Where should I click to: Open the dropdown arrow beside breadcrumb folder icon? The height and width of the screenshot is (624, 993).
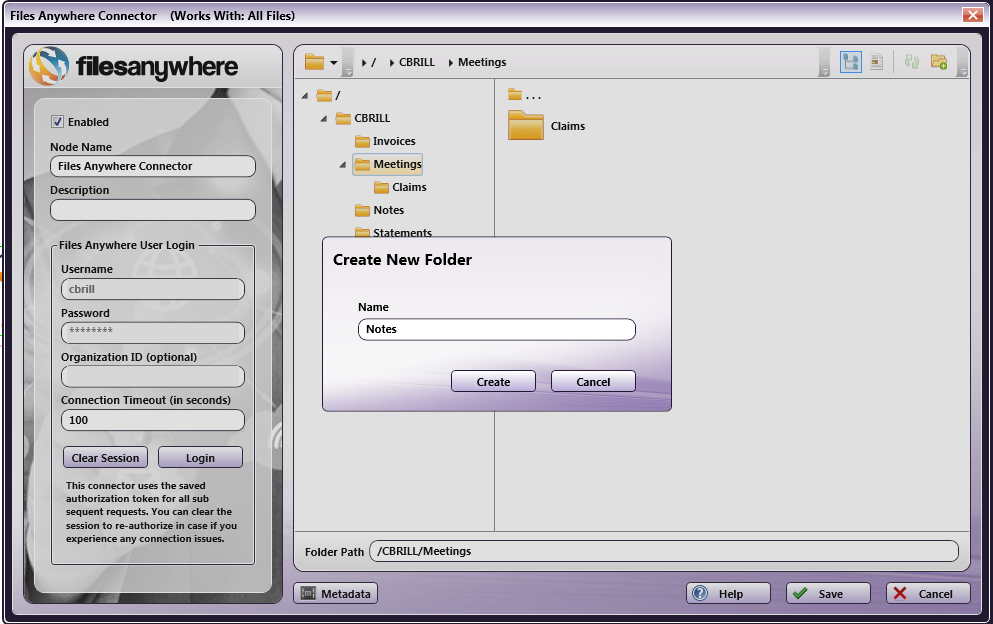334,63
